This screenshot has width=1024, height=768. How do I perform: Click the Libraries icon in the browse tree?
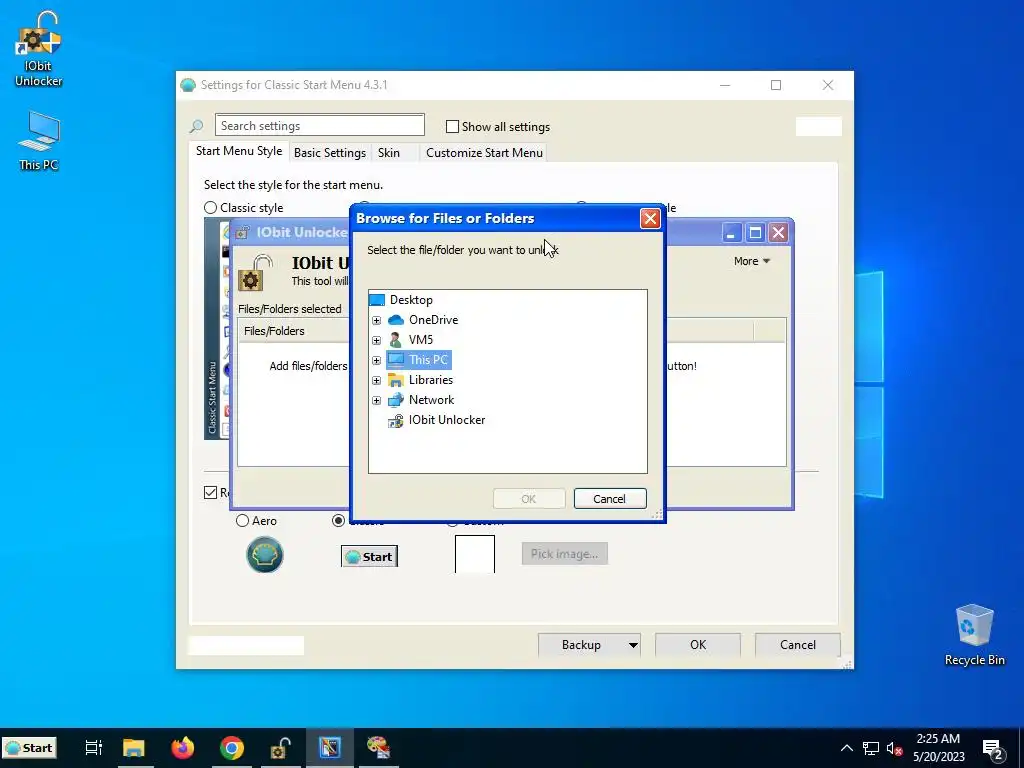(x=396, y=380)
